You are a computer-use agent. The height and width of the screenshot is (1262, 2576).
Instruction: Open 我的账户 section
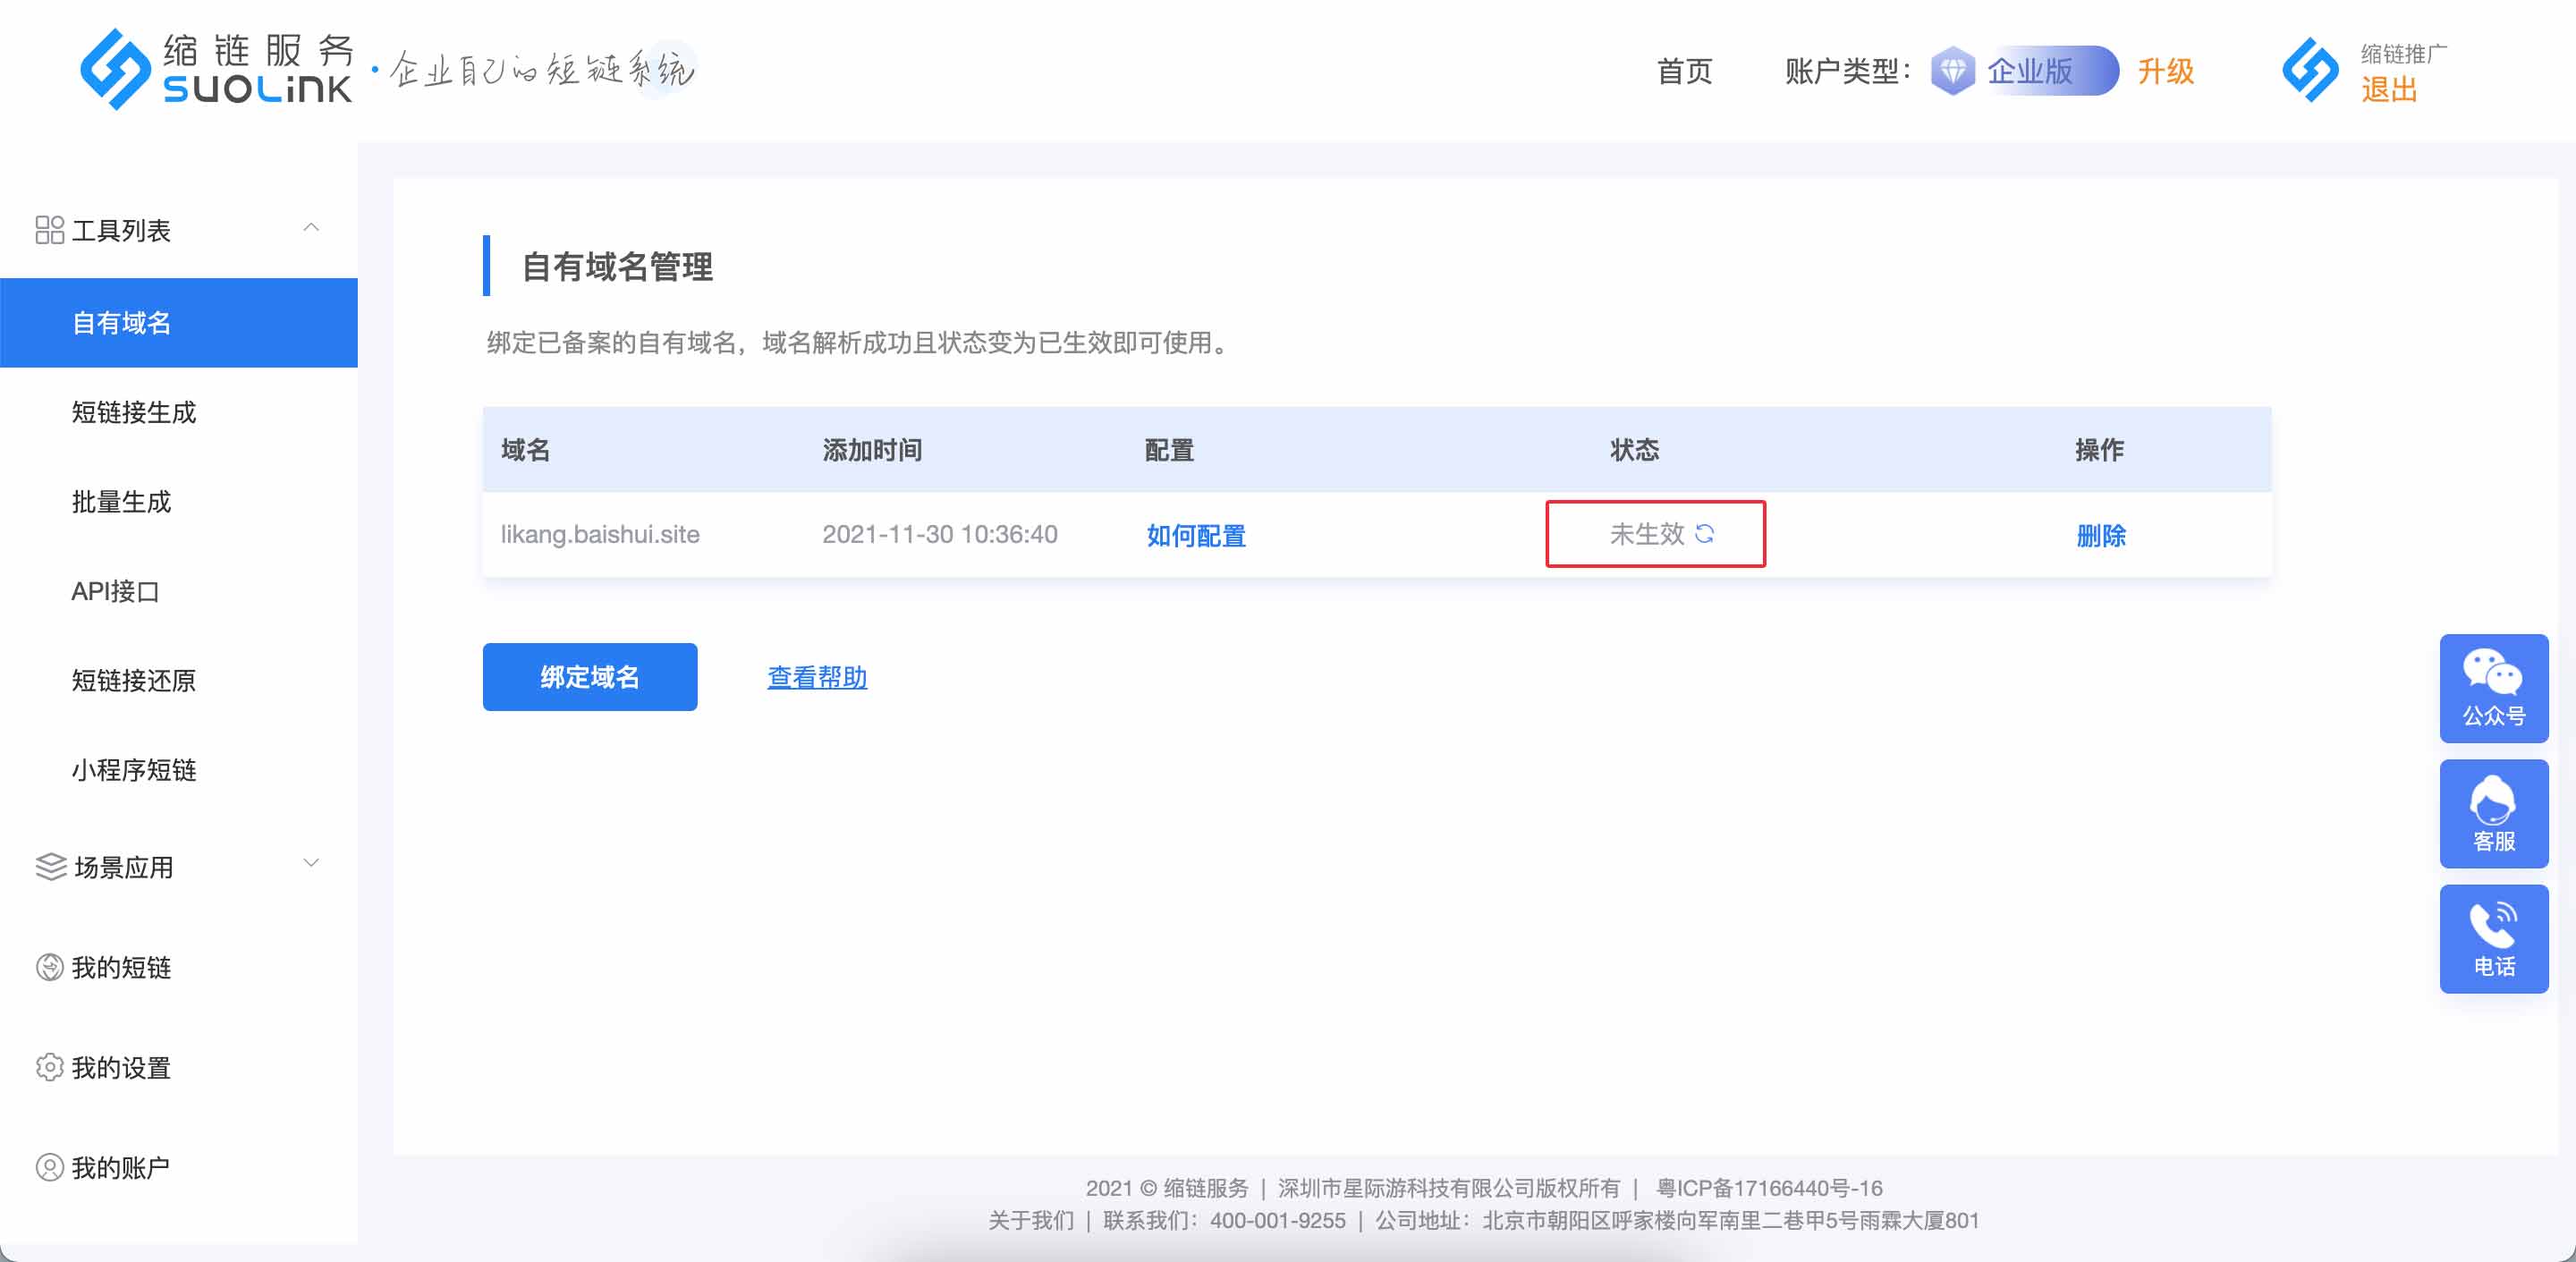coord(121,1167)
